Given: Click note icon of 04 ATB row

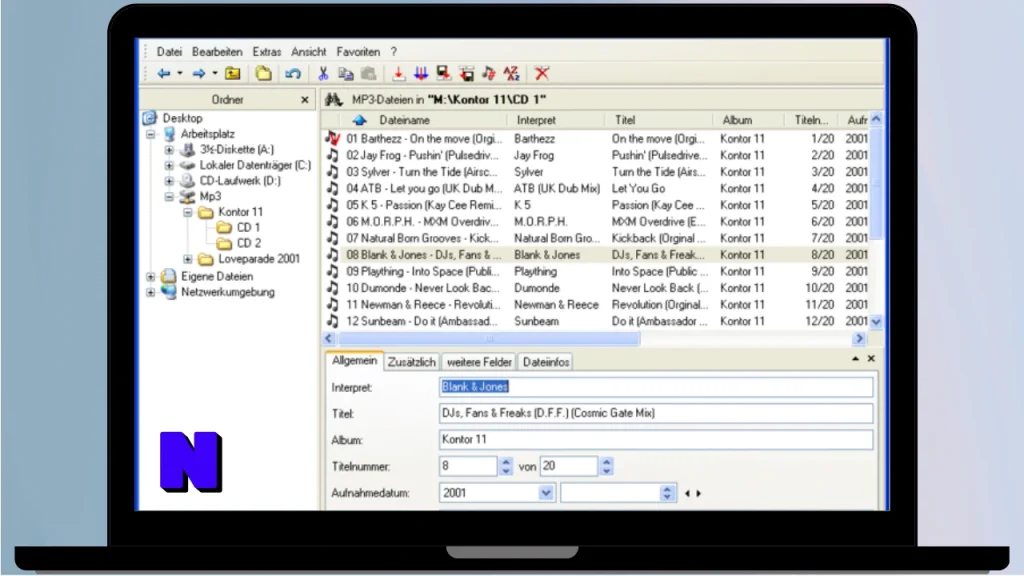Looking at the screenshot, I should pos(333,188).
